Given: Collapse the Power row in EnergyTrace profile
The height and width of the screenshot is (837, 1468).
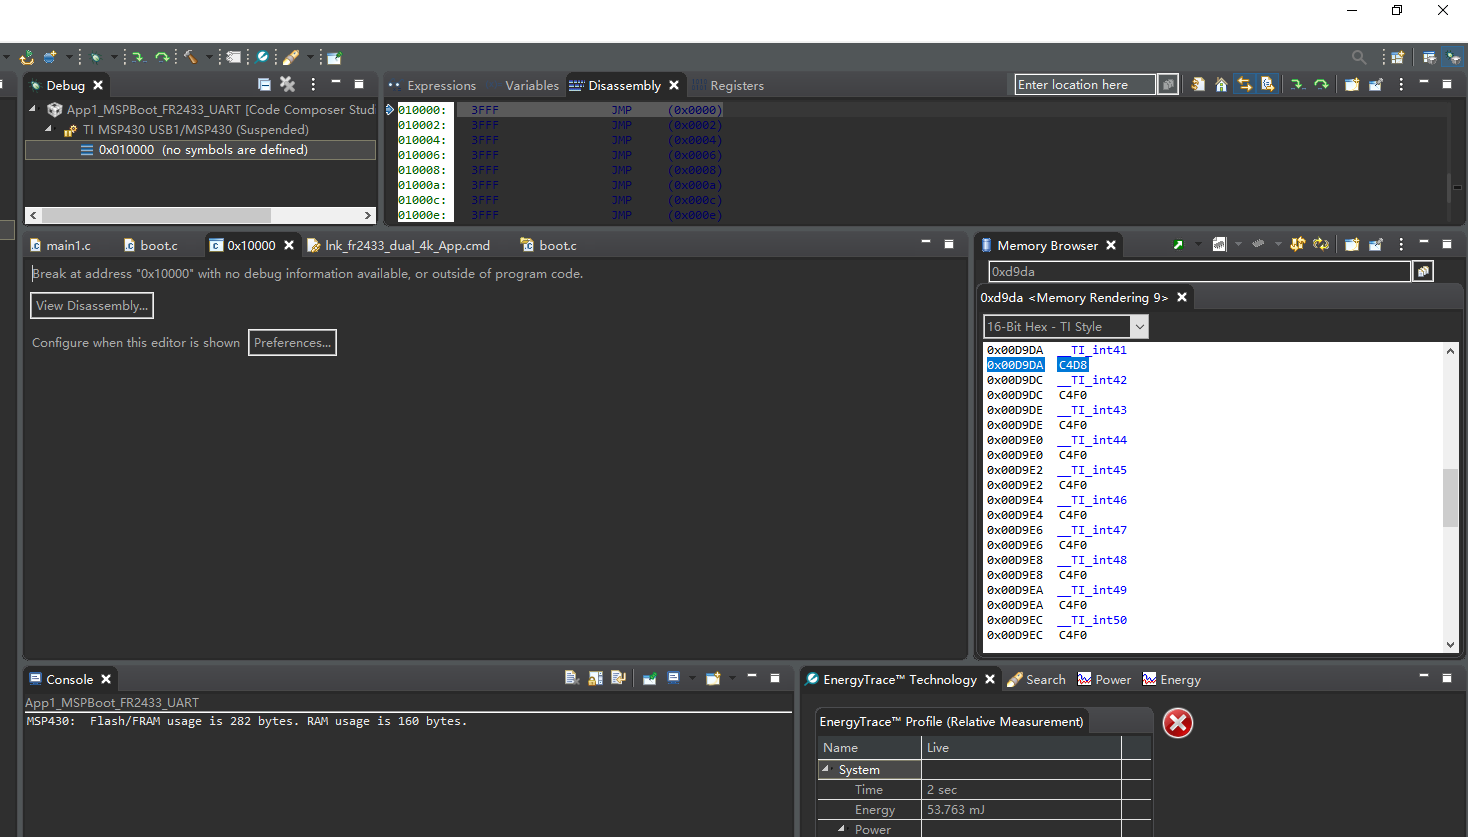Looking at the screenshot, I should [842, 829].
